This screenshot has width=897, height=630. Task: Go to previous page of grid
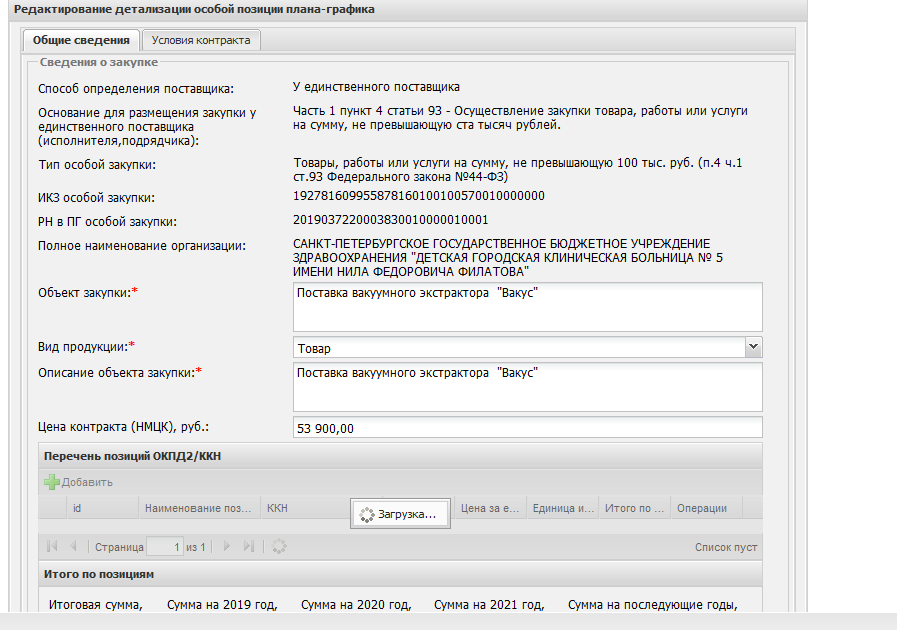73,547
